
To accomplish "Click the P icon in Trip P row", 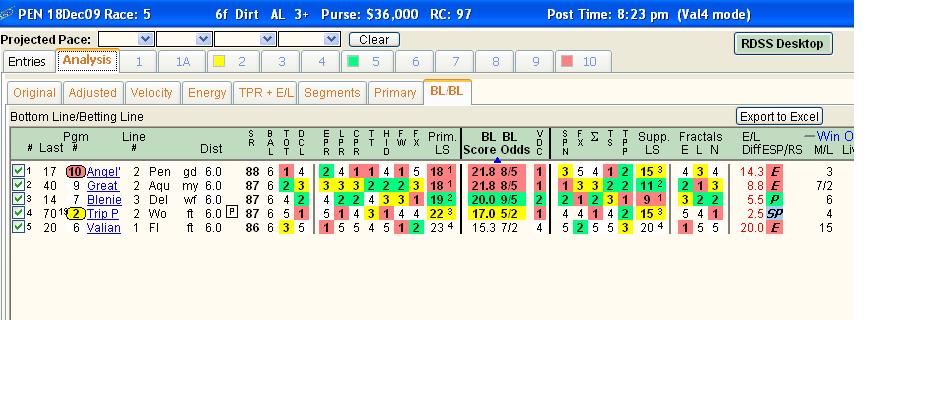I will click(232, 212).
